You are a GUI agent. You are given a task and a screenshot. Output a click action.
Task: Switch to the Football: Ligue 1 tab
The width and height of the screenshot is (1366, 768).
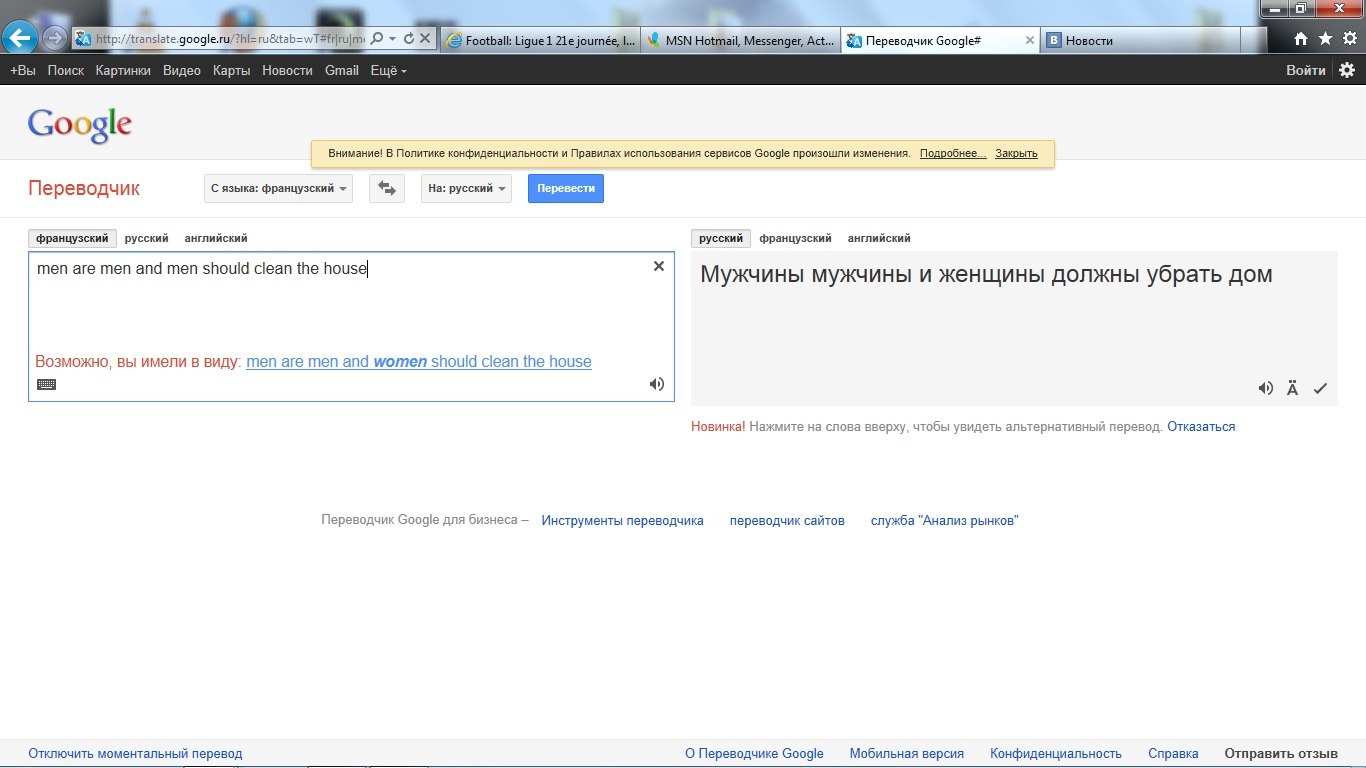[539, 40]
